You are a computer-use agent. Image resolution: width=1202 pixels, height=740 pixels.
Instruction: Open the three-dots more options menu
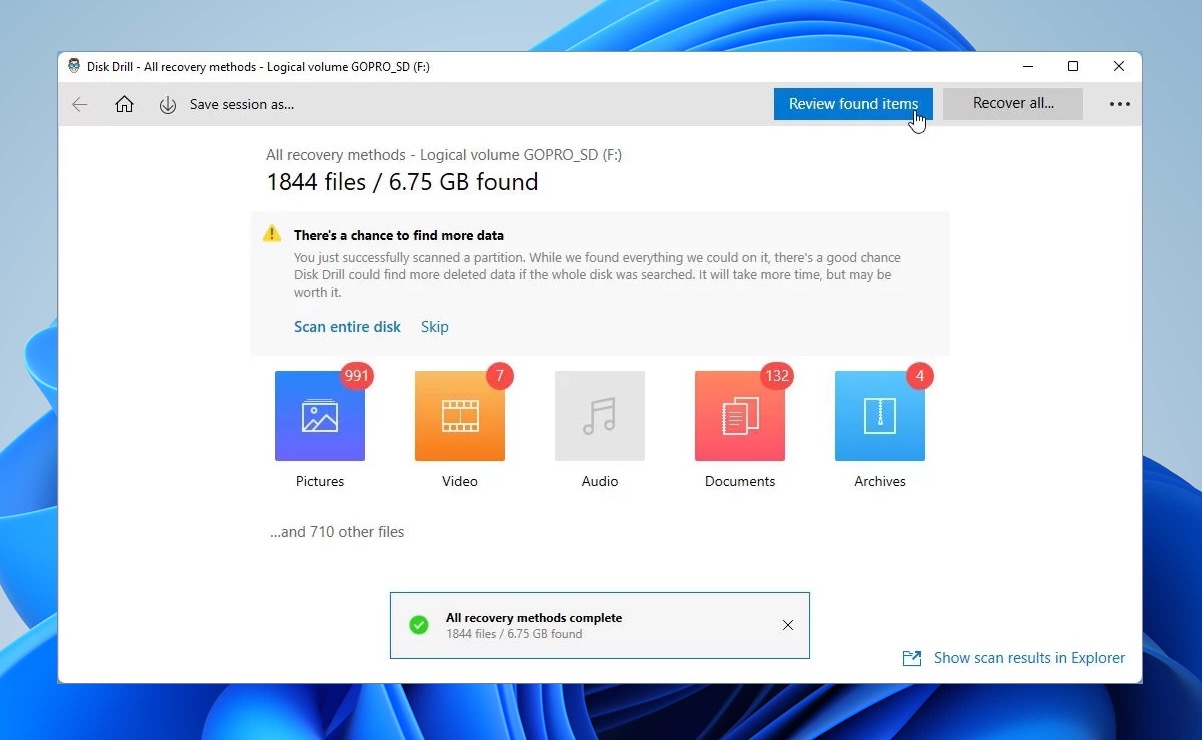pyautogui.click(x=1120, y=104)
